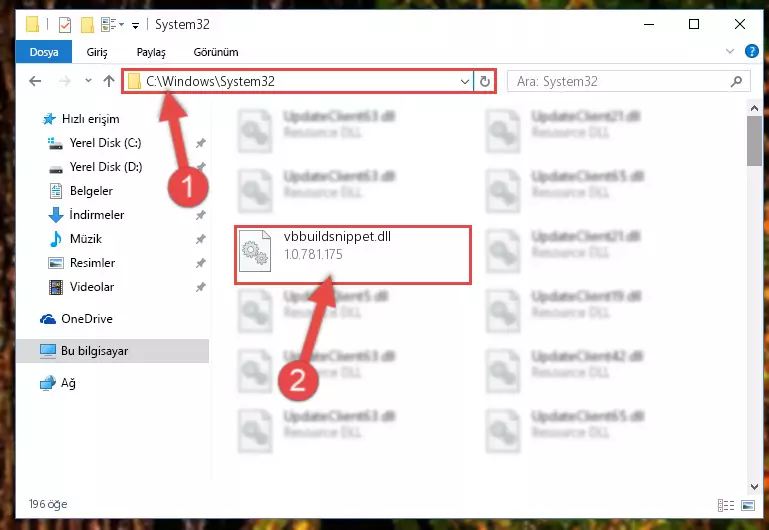Viewport: 769px width, 530px height.
Task: Maximize the System32 window
Action: tap(694, 24)
